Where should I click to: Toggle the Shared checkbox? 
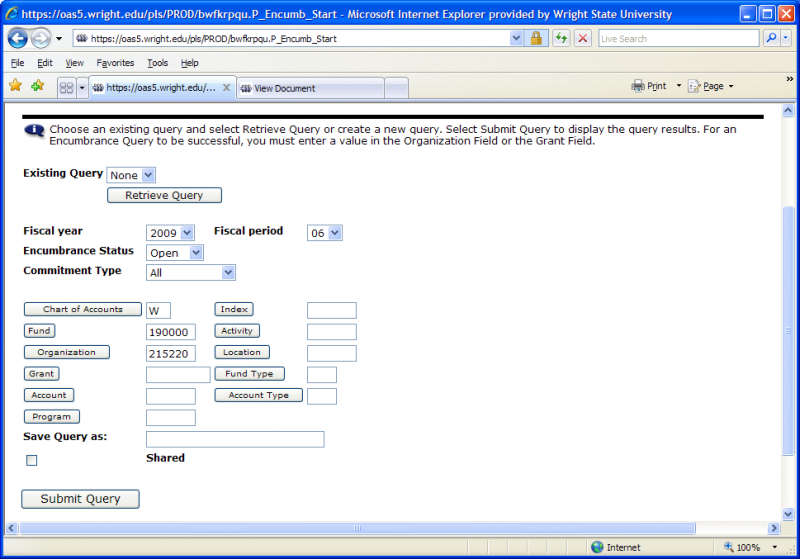point(32,460)
